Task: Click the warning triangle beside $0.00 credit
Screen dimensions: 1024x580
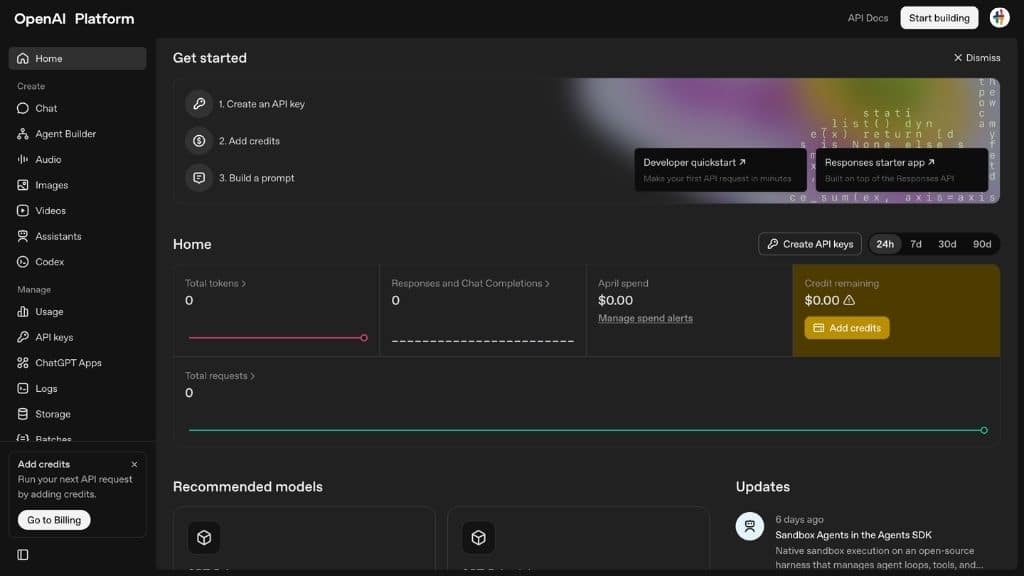Action: pyautogui.click(x=849, y=300)
